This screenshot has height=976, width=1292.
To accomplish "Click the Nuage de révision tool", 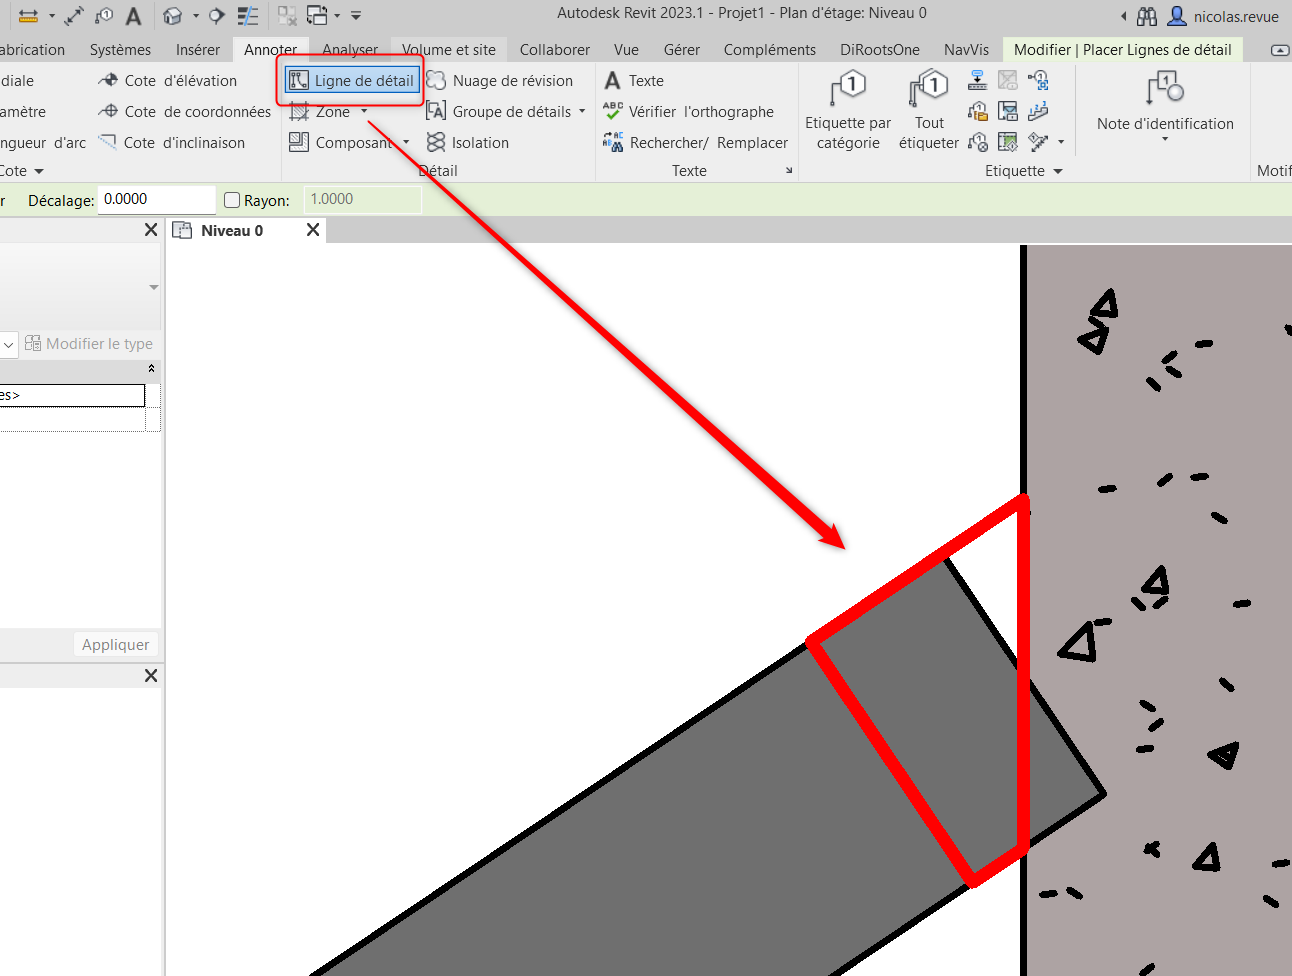I will click(500, 81).
